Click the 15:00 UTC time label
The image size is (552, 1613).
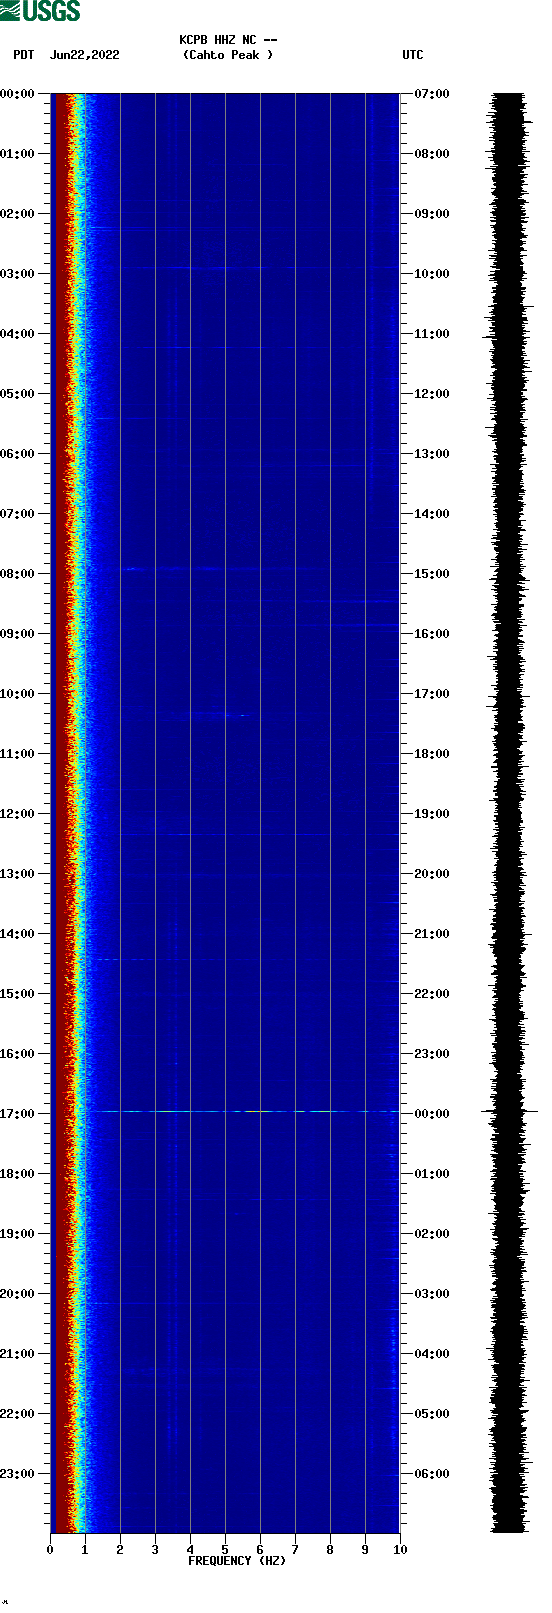[432, 574]
